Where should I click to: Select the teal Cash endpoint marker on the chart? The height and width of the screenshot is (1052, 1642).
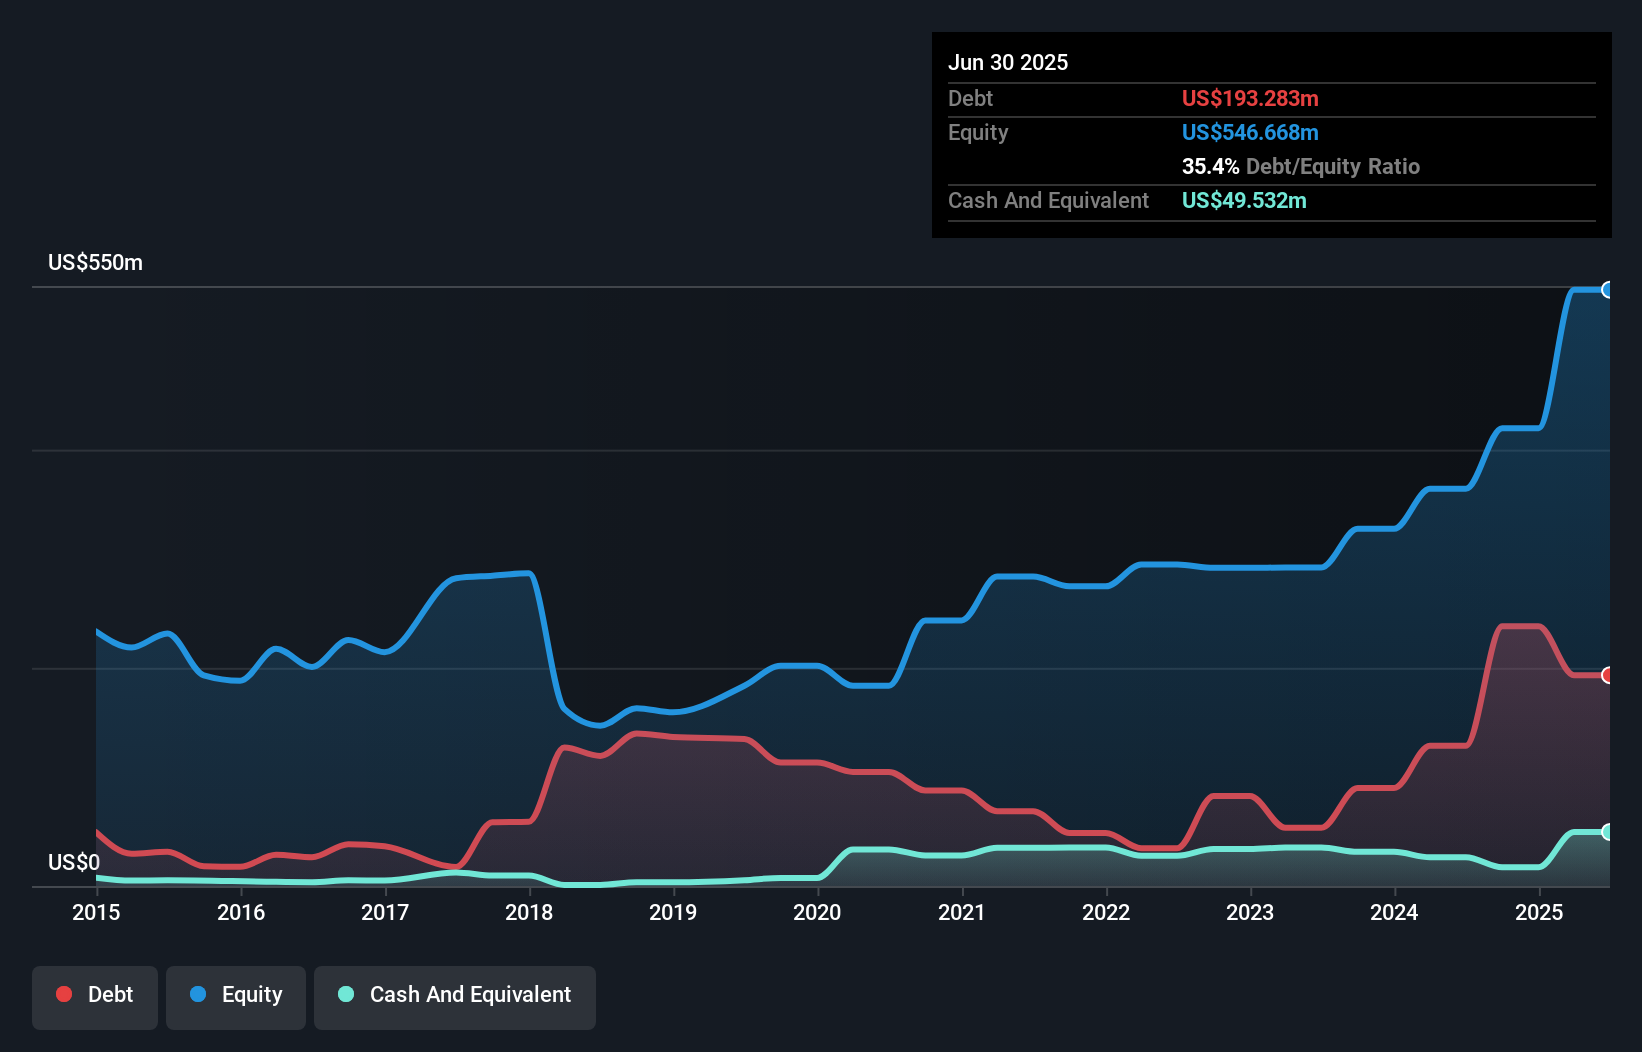tap(1608, 831)
